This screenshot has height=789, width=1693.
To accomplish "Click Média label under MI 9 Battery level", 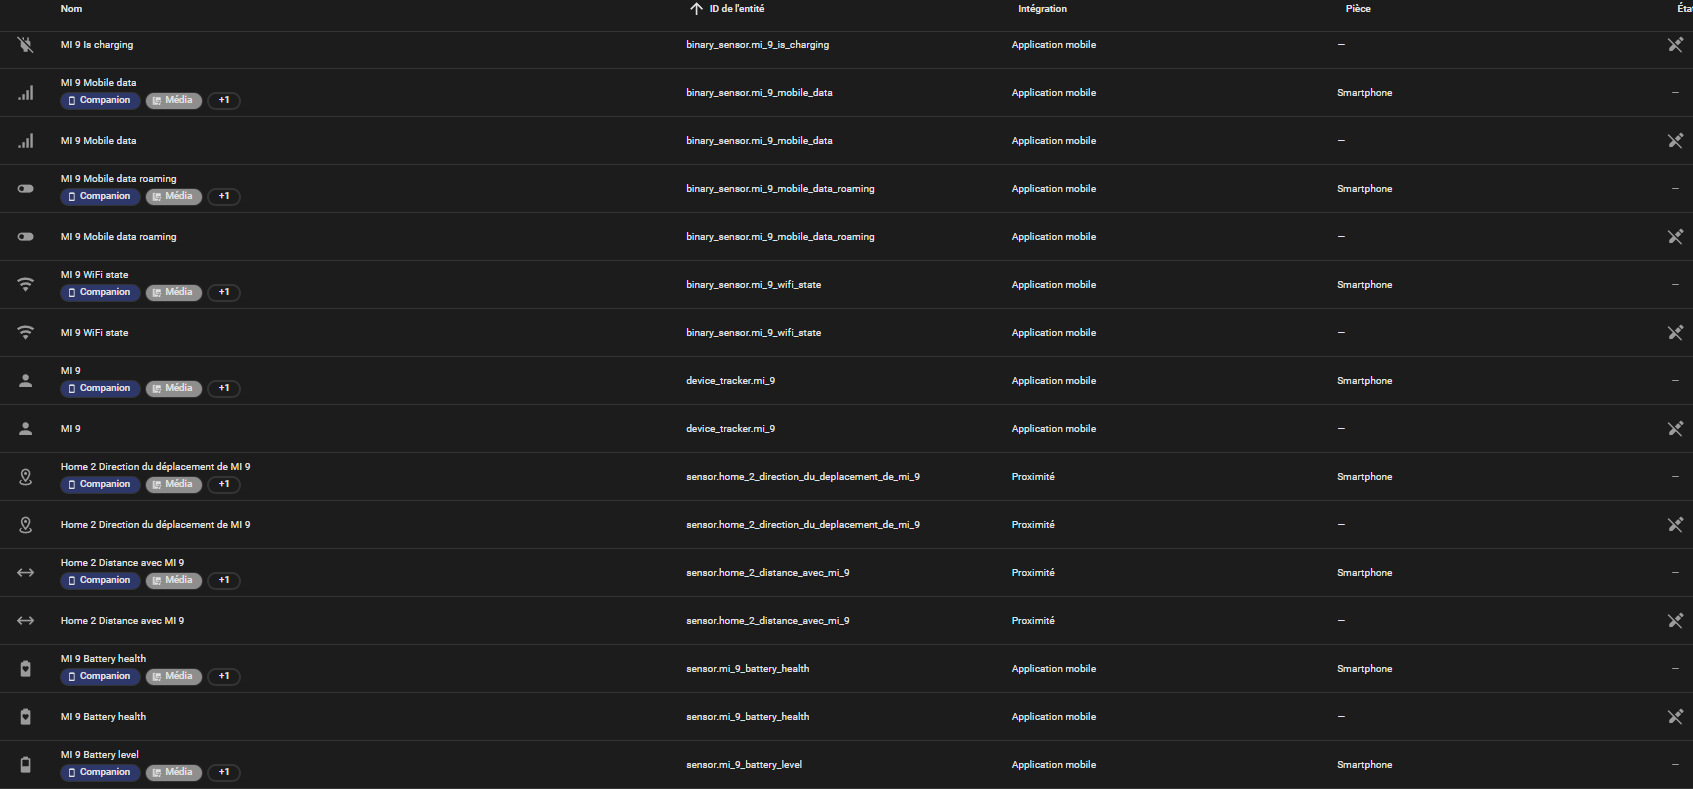I will coord(174,772).
